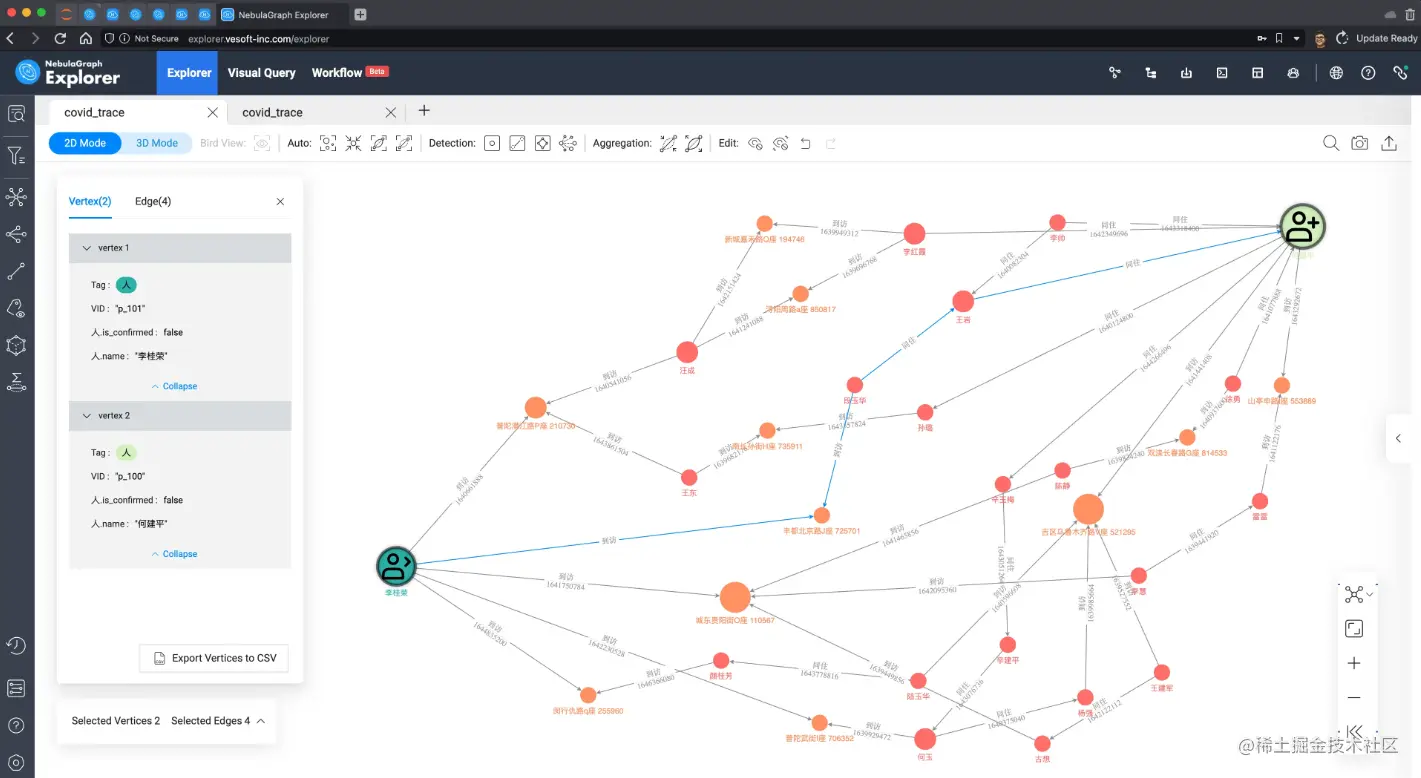Image resolution: width=1421 pixels, height=778 pixels.
Task: Click the light green 人 tag in vertex 2
Action: click(127, 453)
